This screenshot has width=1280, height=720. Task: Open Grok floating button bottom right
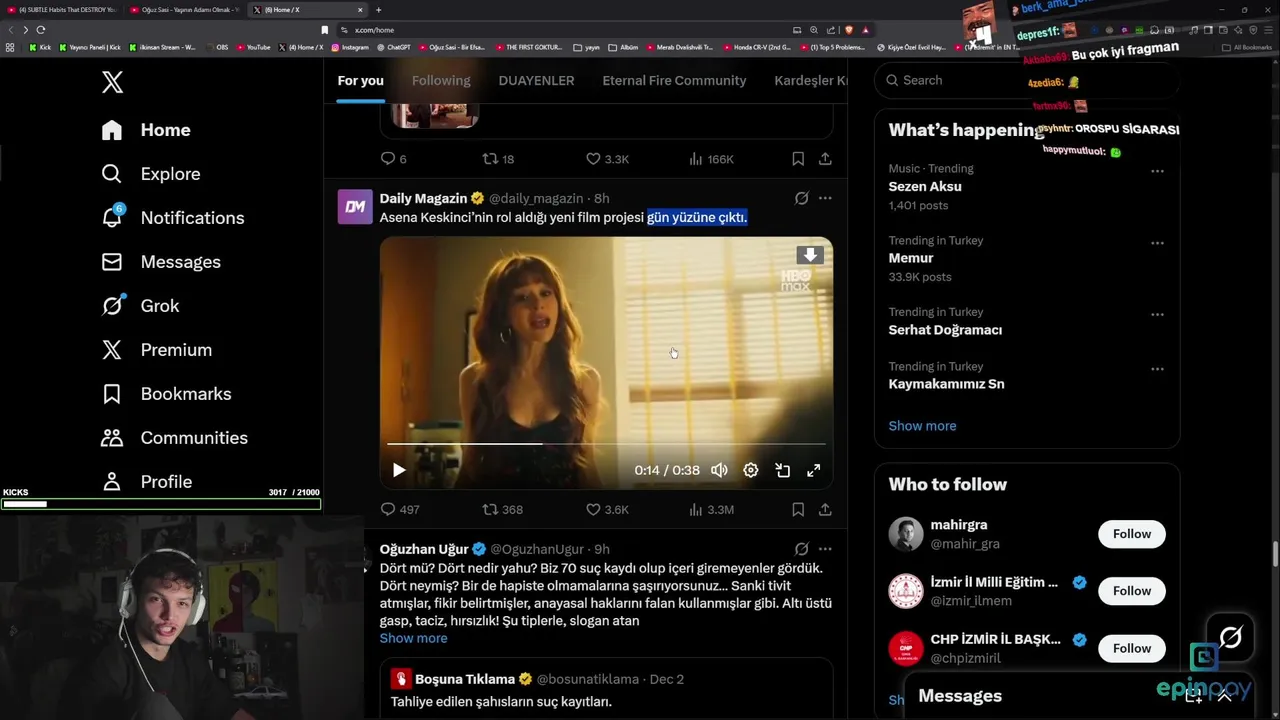click(x=1230, y=637)
